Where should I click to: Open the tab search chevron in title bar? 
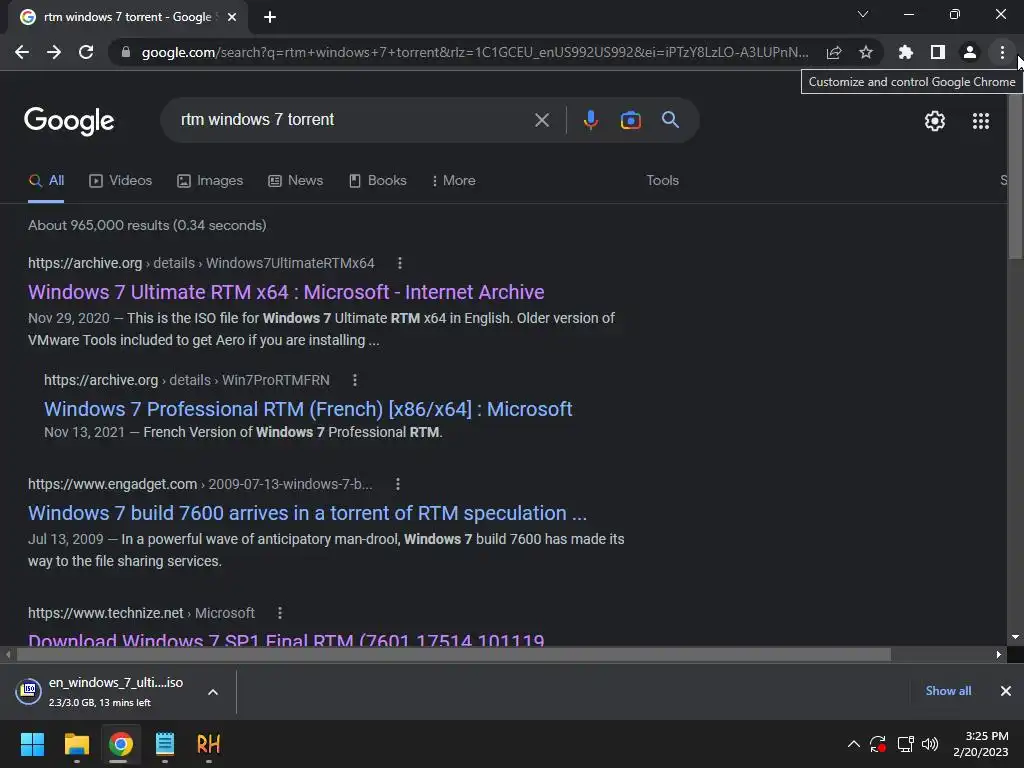[x=863, y=14]
